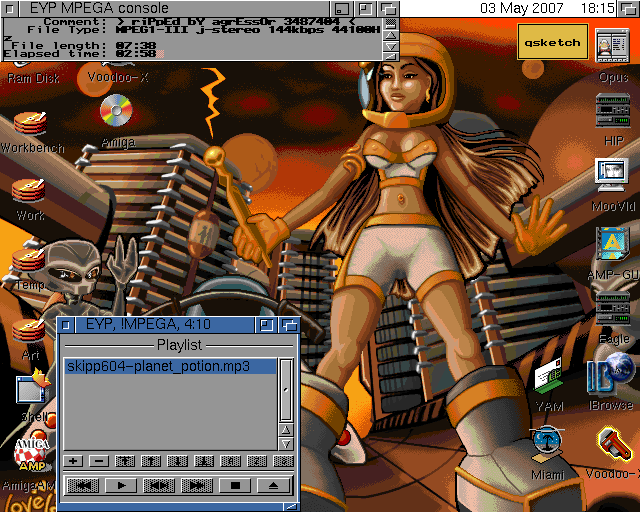
Task: Stop playback with the stop button
Action: click(235, 485)
